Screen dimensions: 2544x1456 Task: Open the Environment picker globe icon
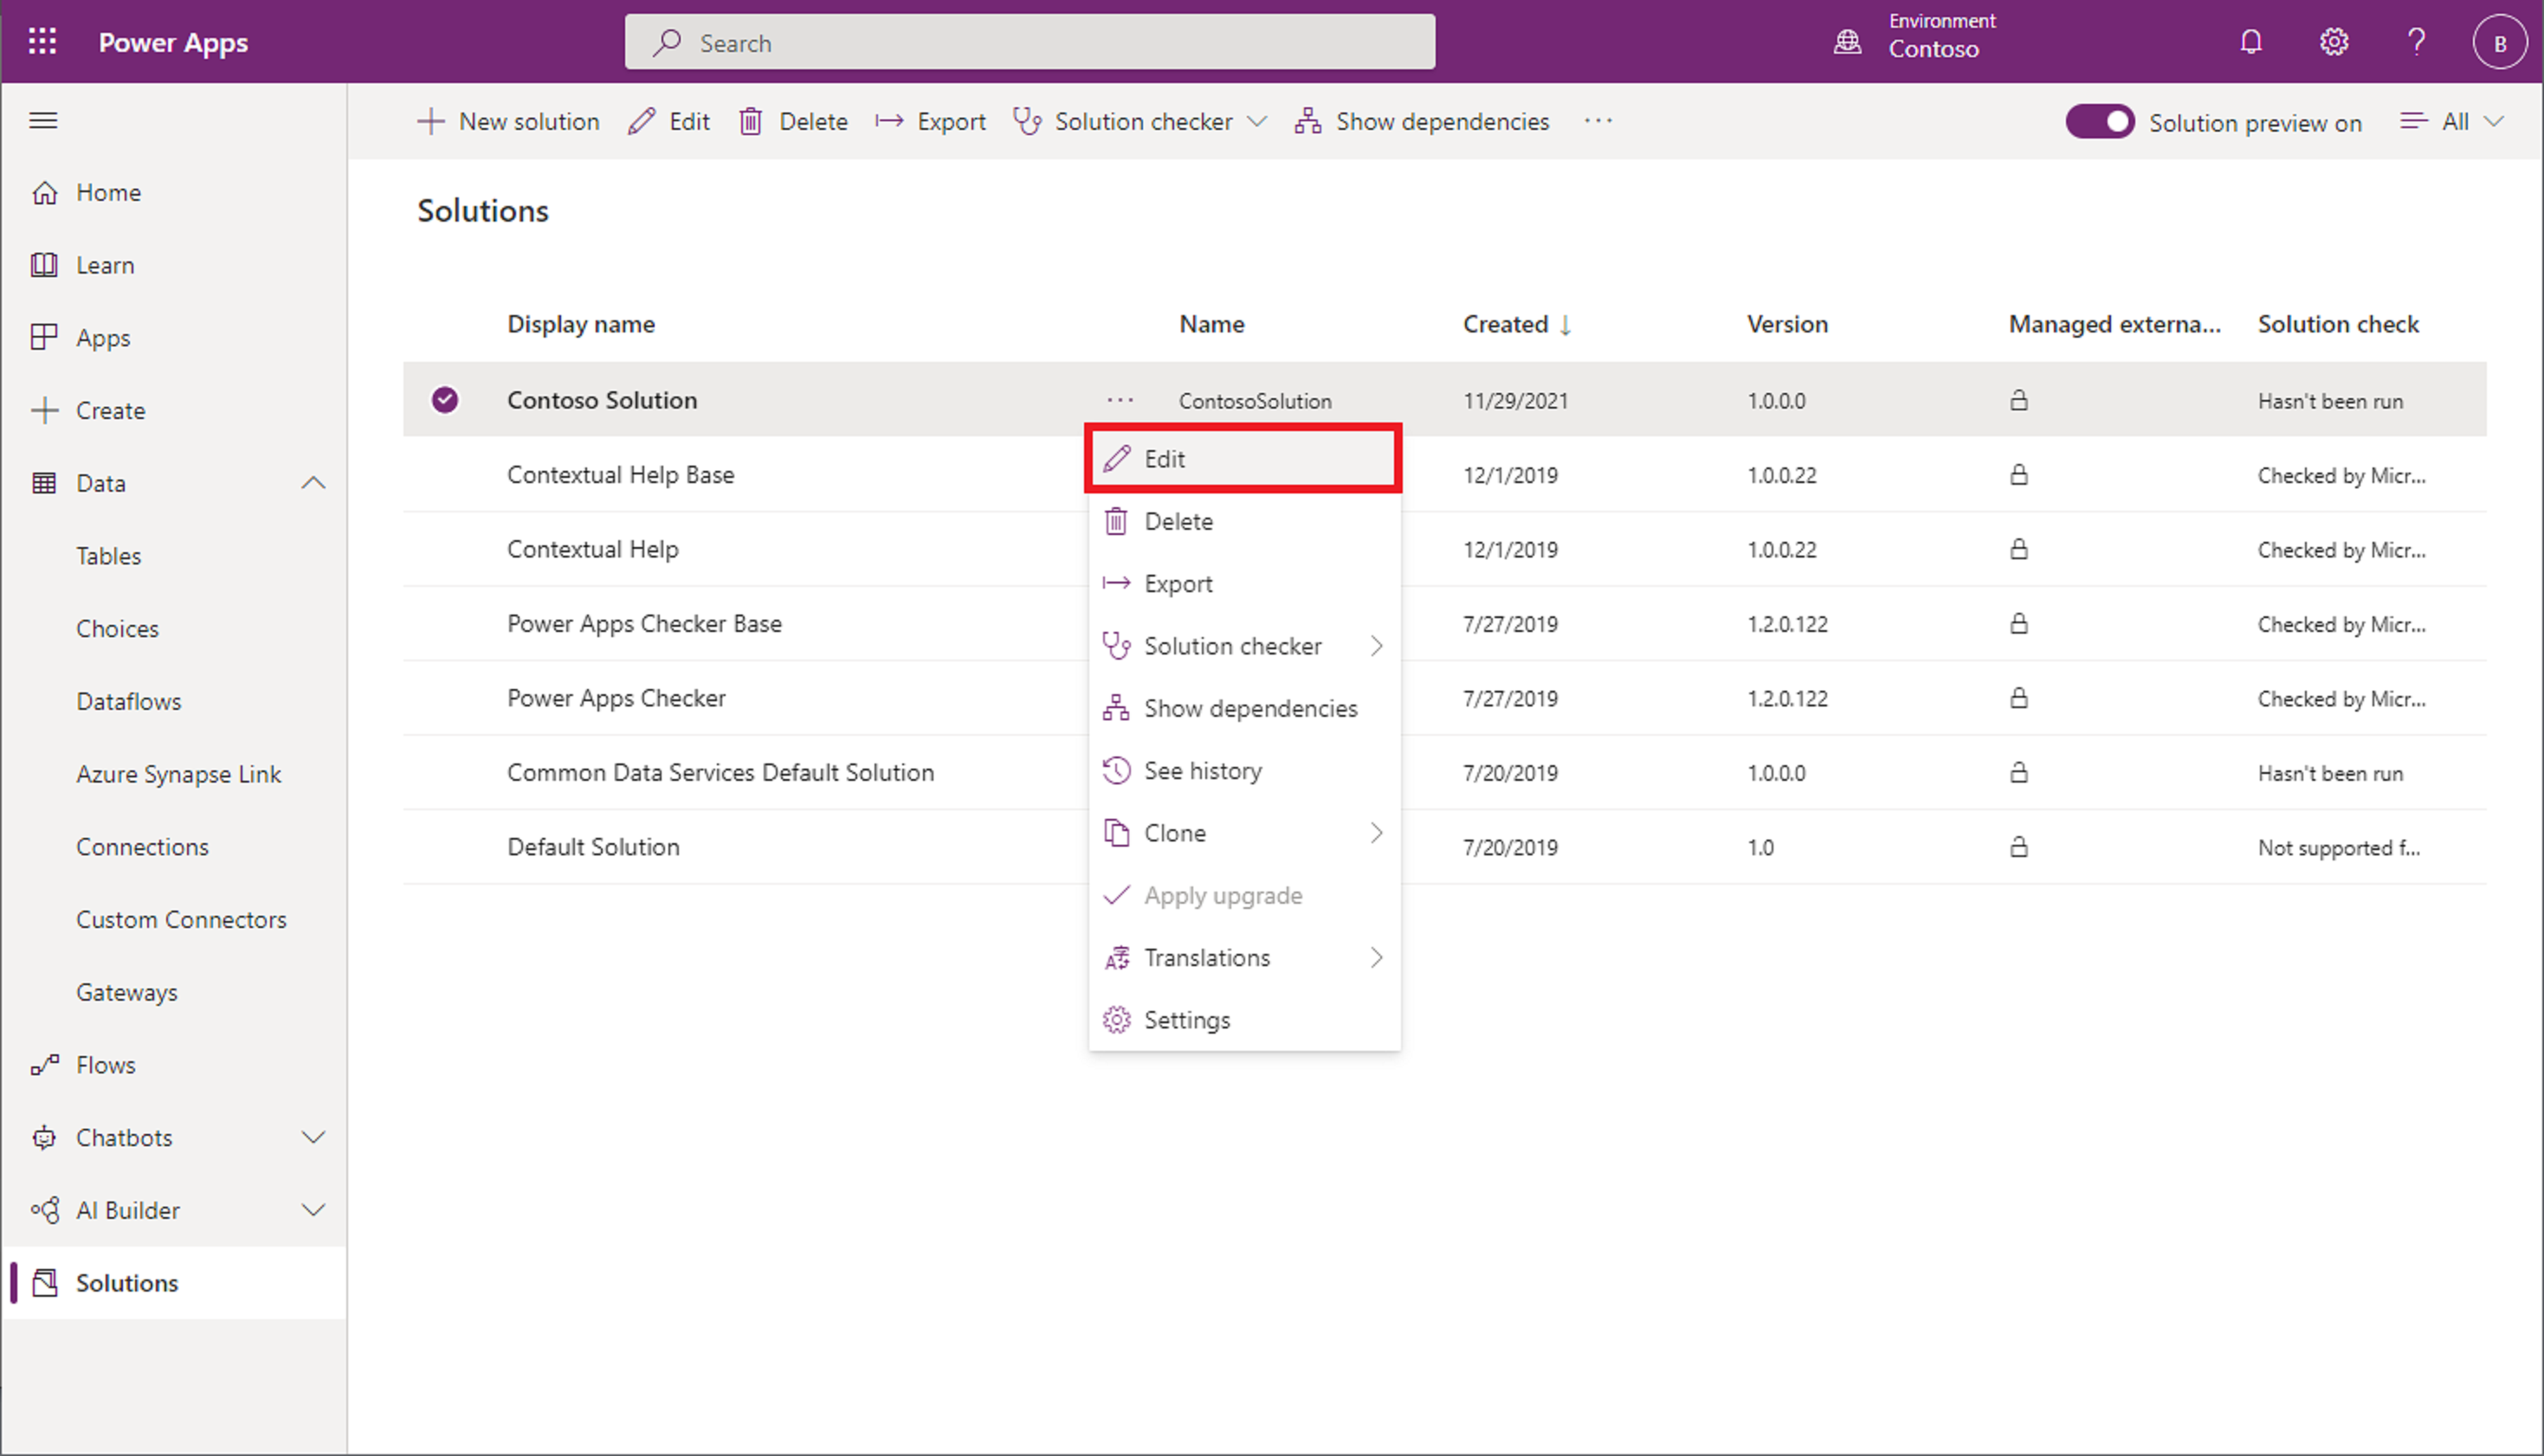tap(1847, 42)
